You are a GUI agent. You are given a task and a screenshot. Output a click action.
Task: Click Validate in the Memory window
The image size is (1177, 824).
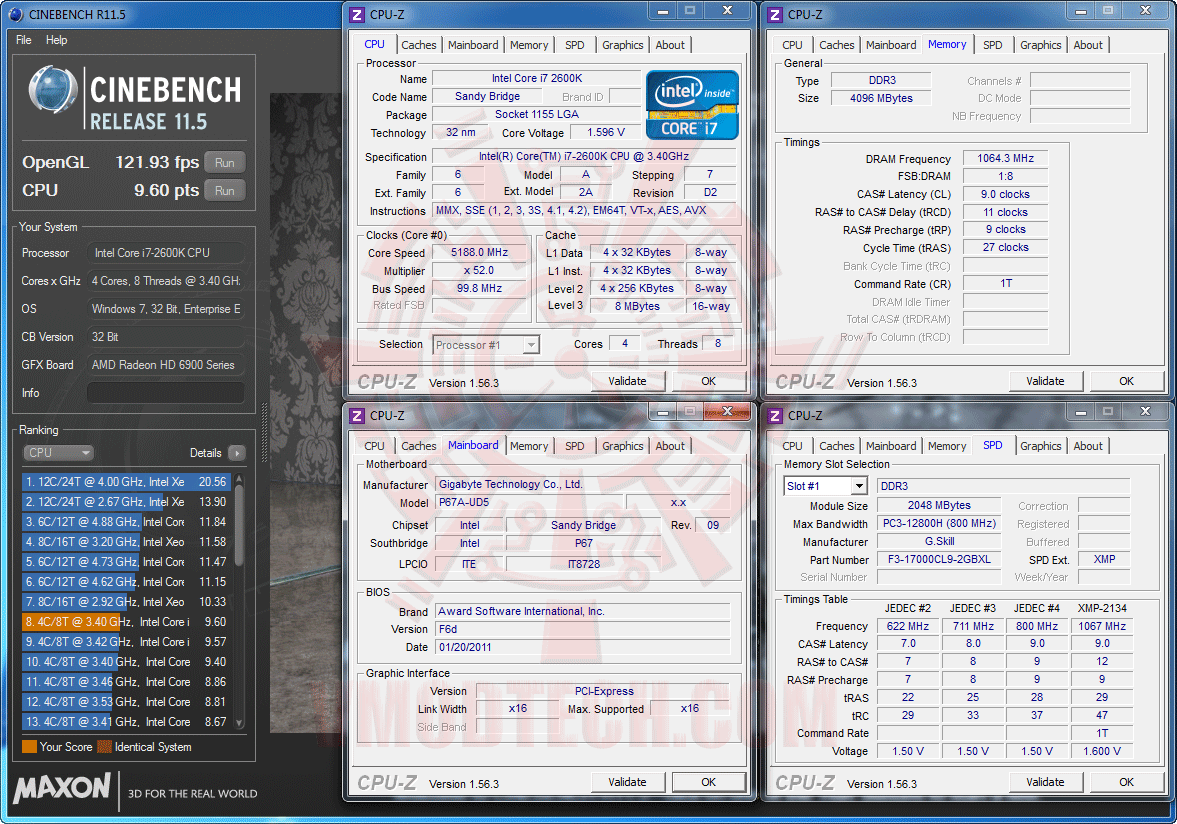tap(1046, 381)
